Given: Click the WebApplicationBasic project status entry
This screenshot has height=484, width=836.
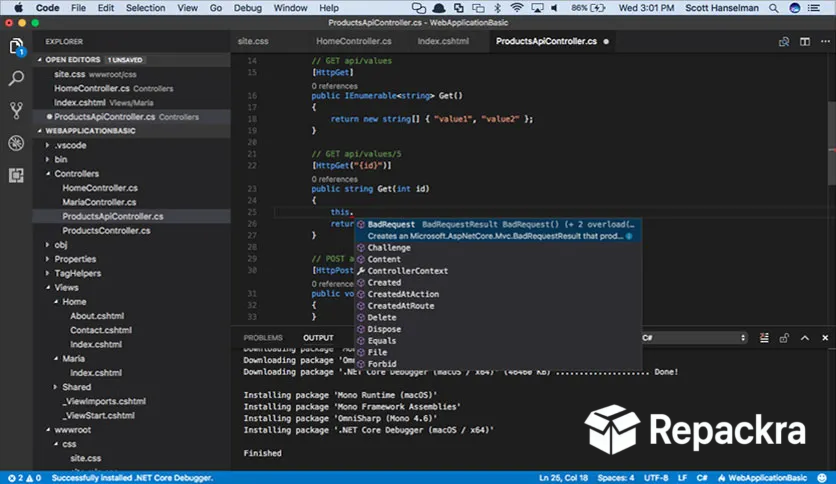Looking at the screenshot, I should point(762,478).
